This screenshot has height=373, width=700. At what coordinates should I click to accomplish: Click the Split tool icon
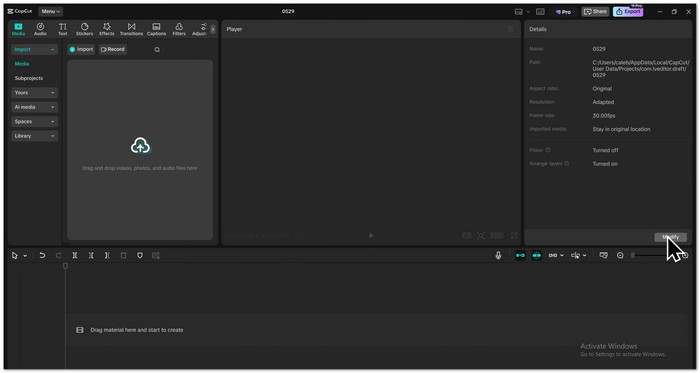[75, 256]
